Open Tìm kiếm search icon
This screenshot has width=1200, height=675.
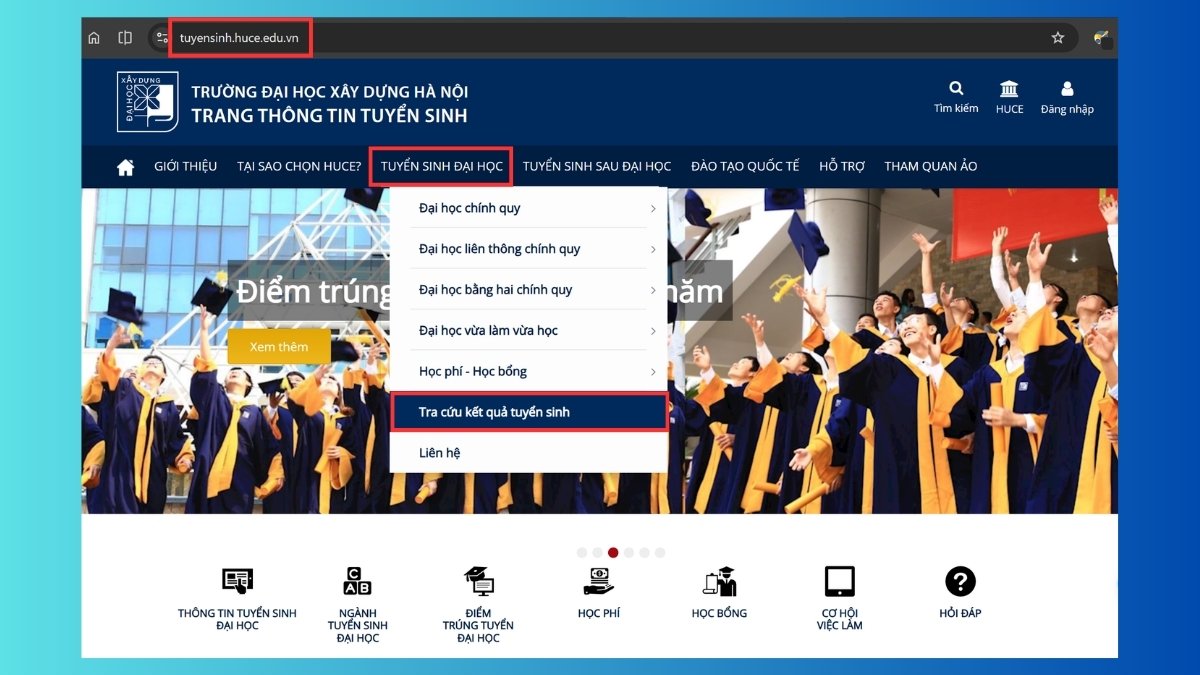[x=957, y=88]
